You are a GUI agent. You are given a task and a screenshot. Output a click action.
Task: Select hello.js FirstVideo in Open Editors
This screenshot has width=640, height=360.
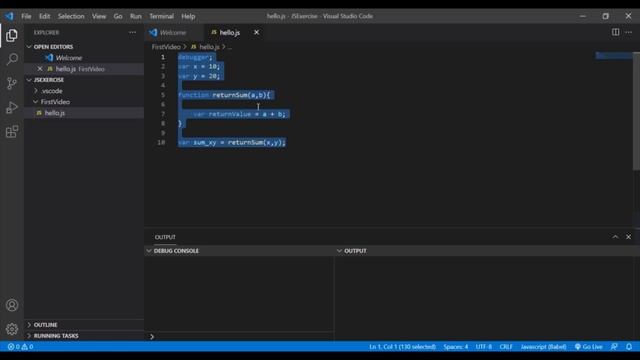click(84, 69)
